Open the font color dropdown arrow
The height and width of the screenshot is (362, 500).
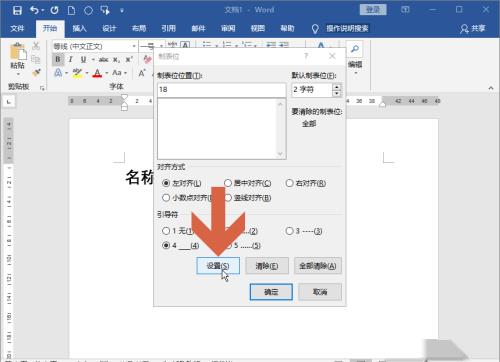click(107, 73)
